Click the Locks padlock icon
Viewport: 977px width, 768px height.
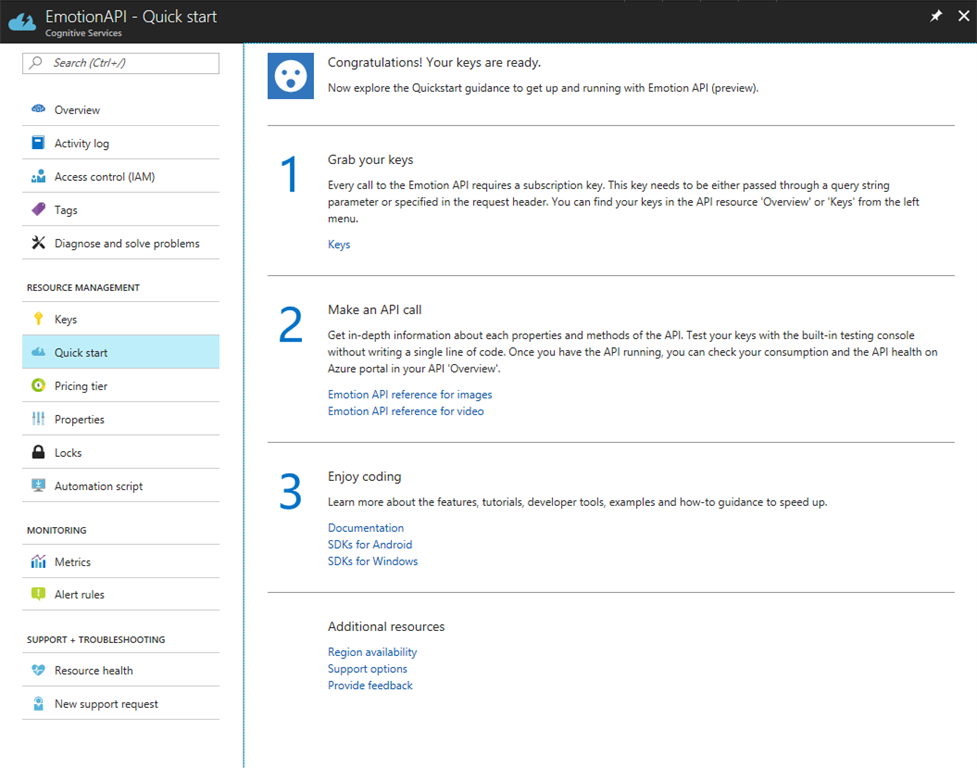point(38,453)
